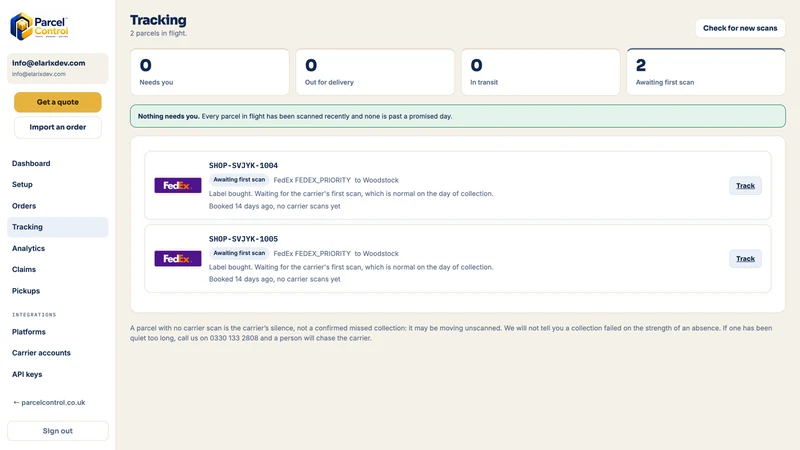Click order ID SHOP-SVJYK-1004
Viewport: 800px width, 450px height.
(x=243, y=165)
